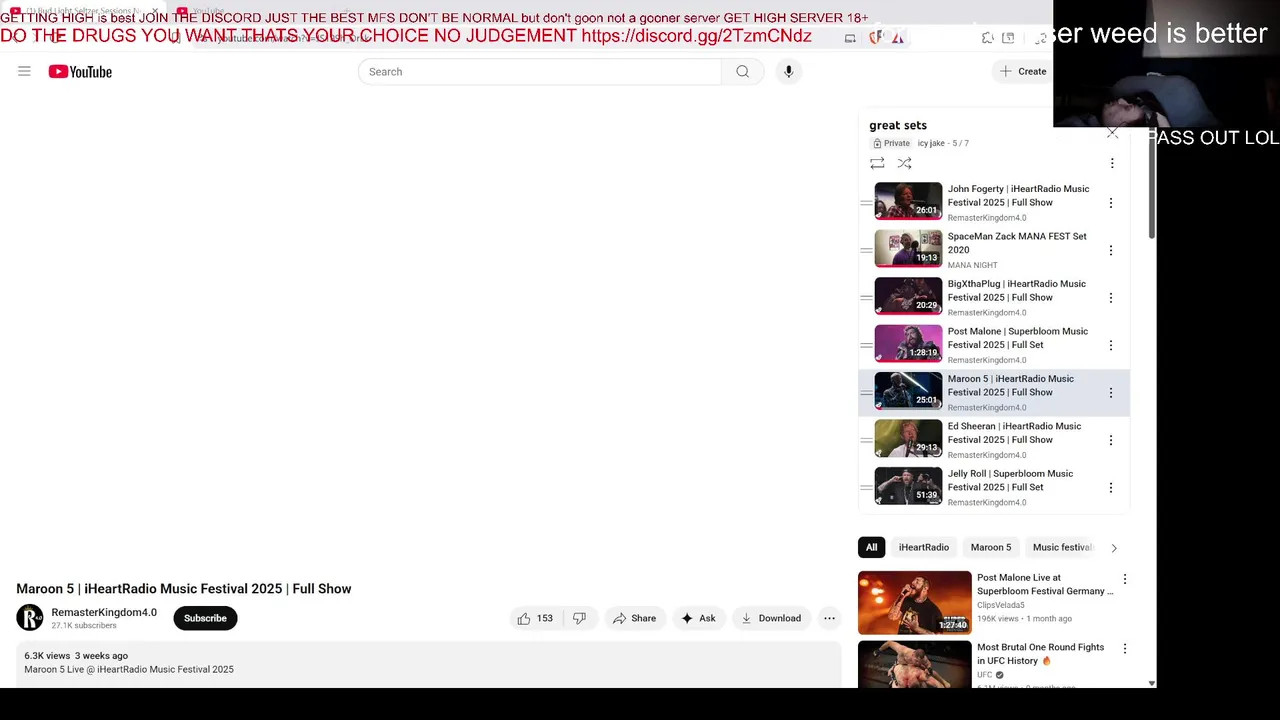Screen dimensions: 1280x720
Task: Open the Maroon 5 playlist item menu
Action: [x=1110, y=393]
